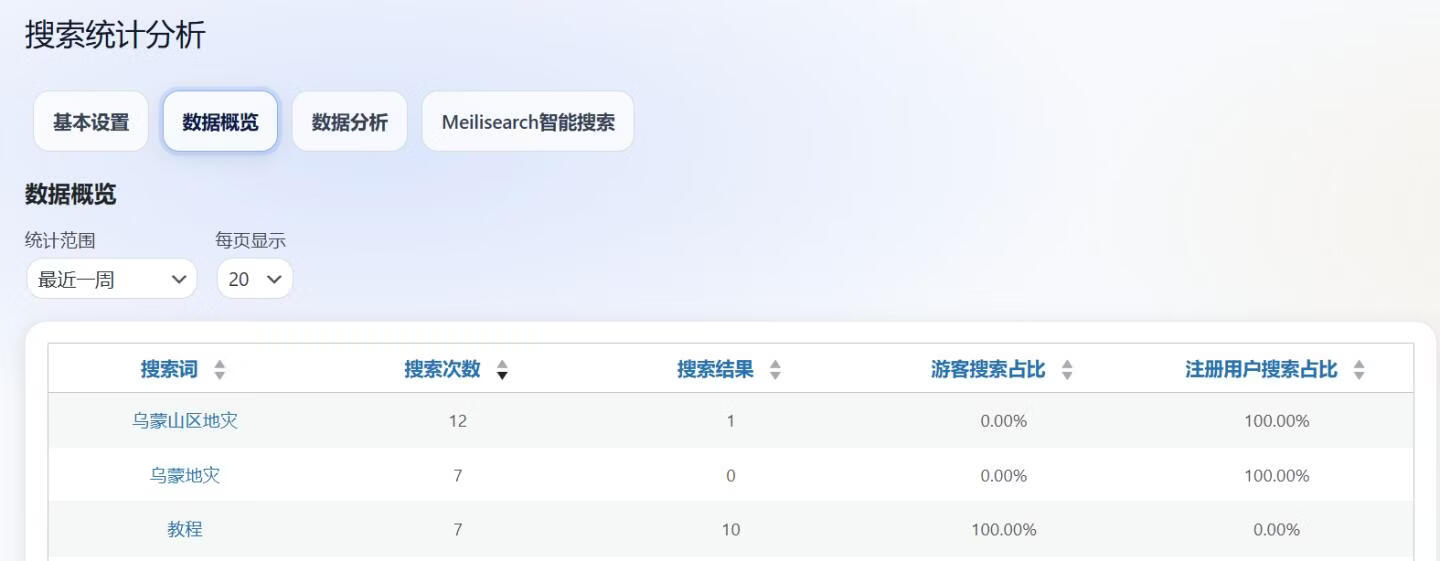The width and height of the screenshot is (1440, 561).
Task: Switch to the 数据概览 tab
Action: click(220, 122)
